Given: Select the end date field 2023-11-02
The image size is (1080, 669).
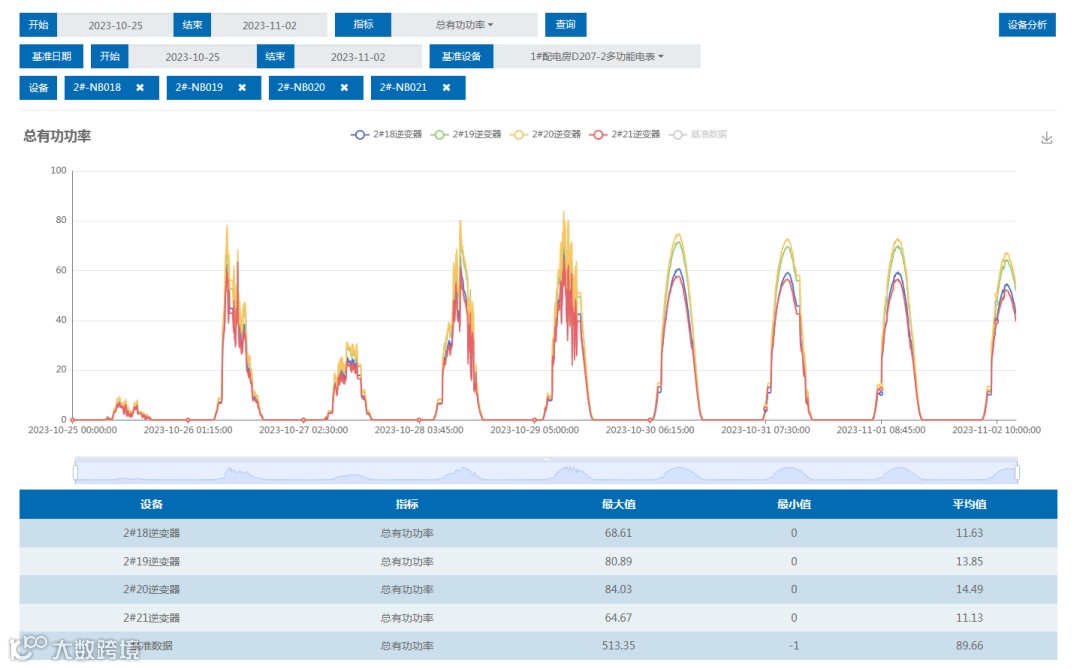Looking at the screenshot, I should (269, 25).
